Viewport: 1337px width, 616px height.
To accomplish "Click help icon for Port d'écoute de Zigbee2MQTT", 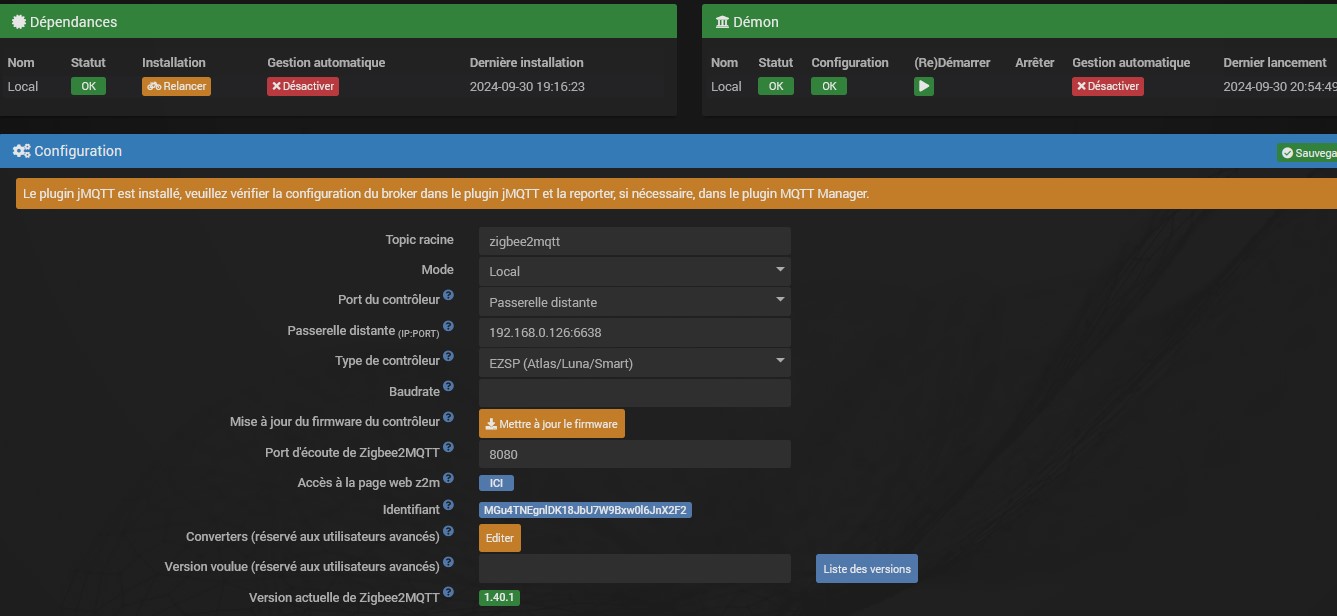I will (x=448, y=448).
